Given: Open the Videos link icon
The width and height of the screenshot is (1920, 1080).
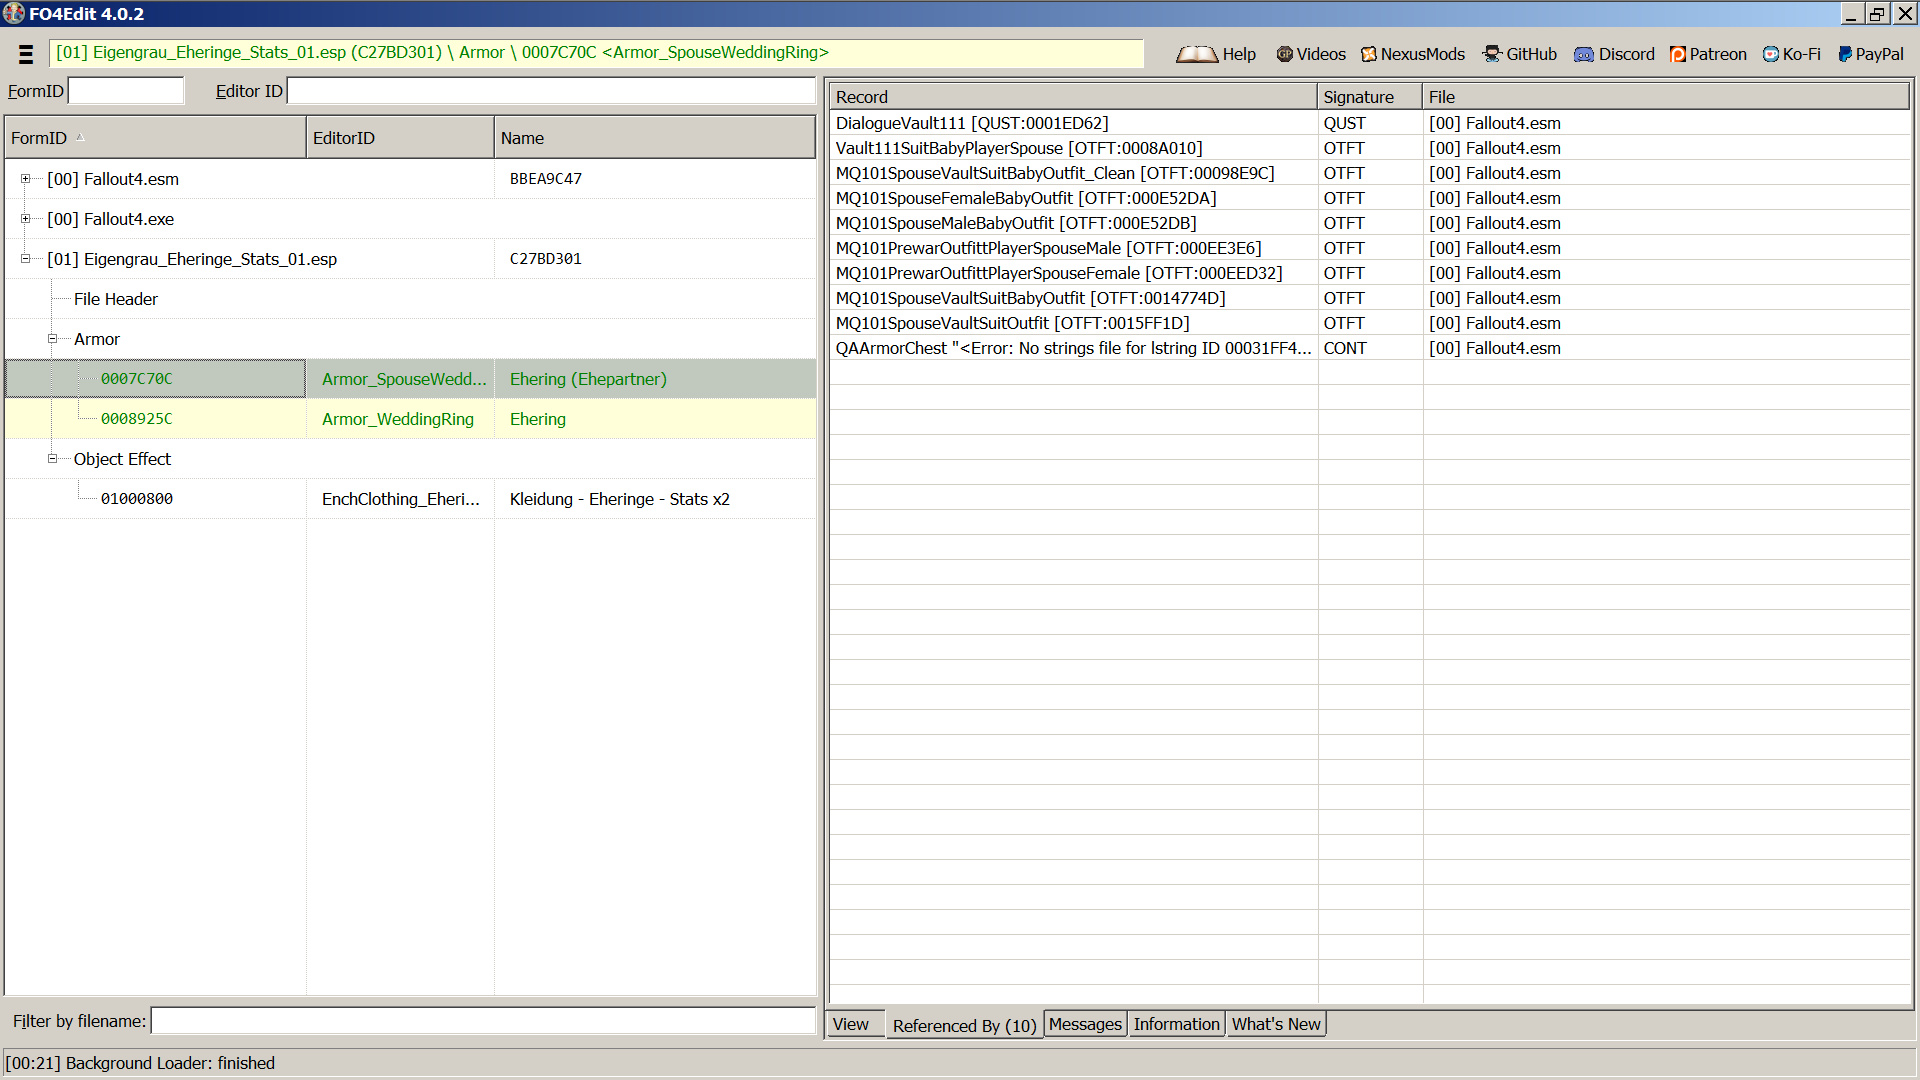Looking at the screenshot, I should [1285, 54].
